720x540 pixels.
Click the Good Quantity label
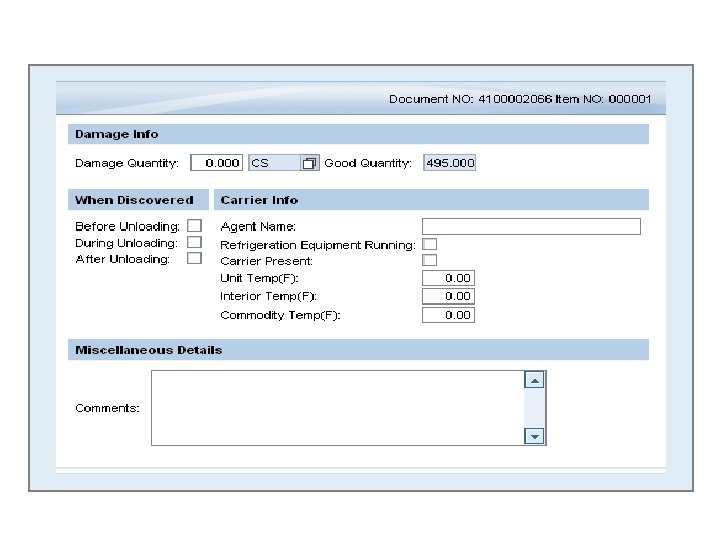tap(368, 163)
